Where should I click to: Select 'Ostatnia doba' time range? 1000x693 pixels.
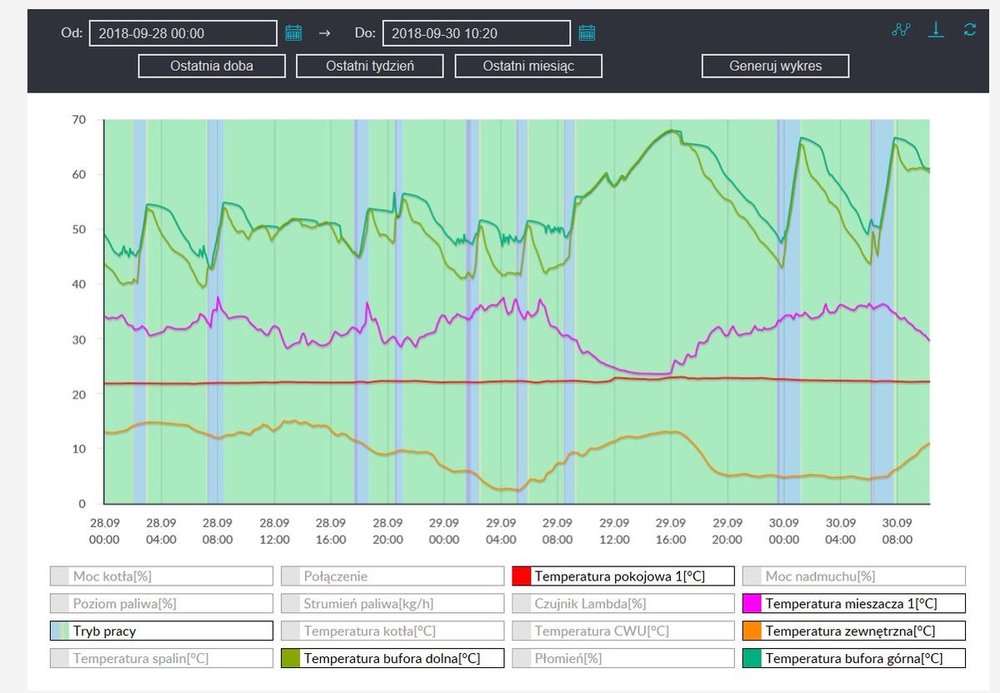pyautogui.click(x=212, y=66)
